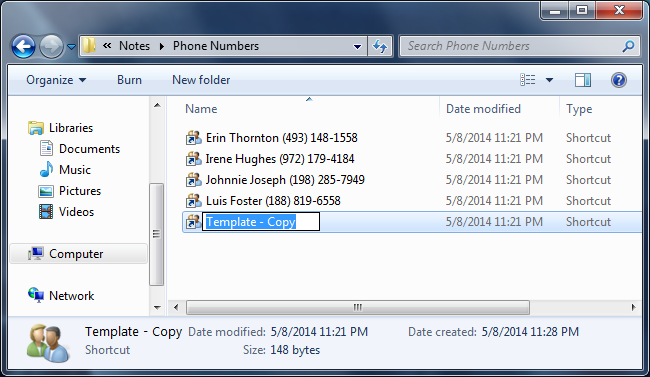The width and height of the screenshot is (650, 377).
Task: Open the address bar history dropdown
Action: tap(357, 46)
